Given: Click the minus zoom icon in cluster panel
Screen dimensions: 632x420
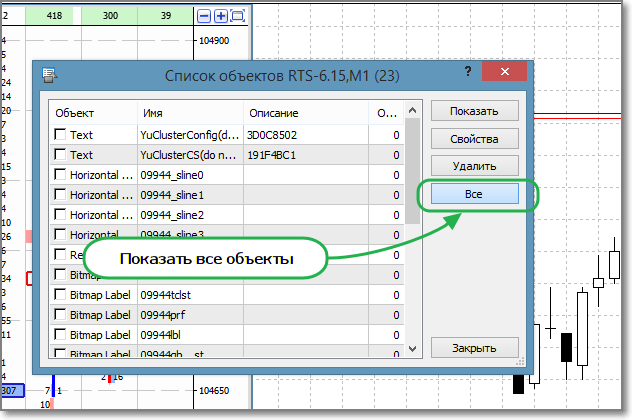Looking at the screenshot, I should pos(204,16).
